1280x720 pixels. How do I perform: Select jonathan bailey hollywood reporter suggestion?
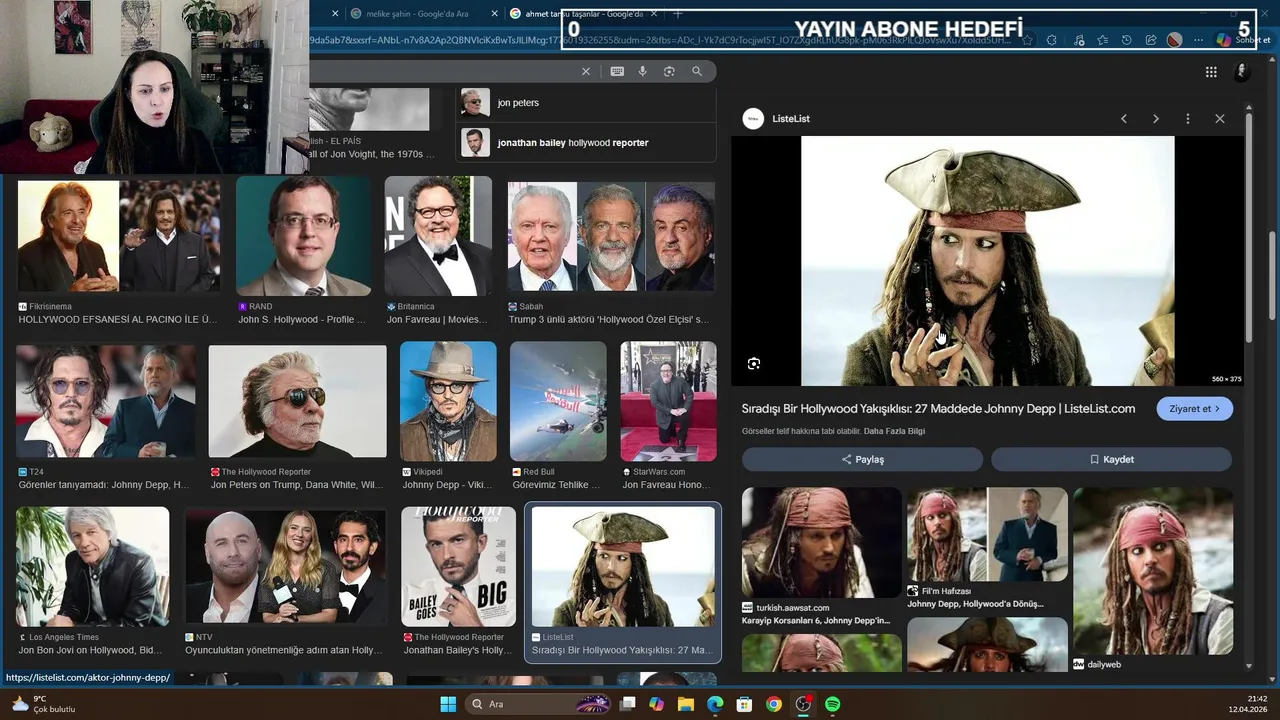click(586, 143)
